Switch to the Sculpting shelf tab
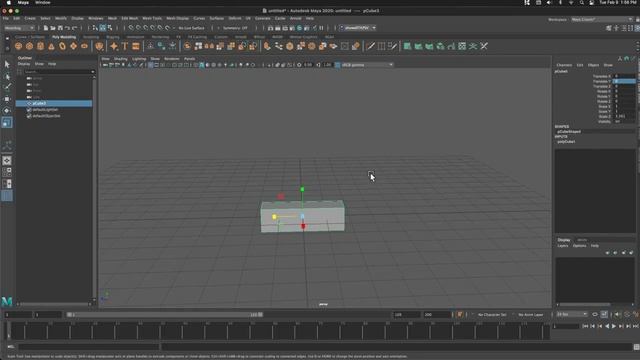Image resolution: width=640 pixels, height=360 pixels. point(91,37)
